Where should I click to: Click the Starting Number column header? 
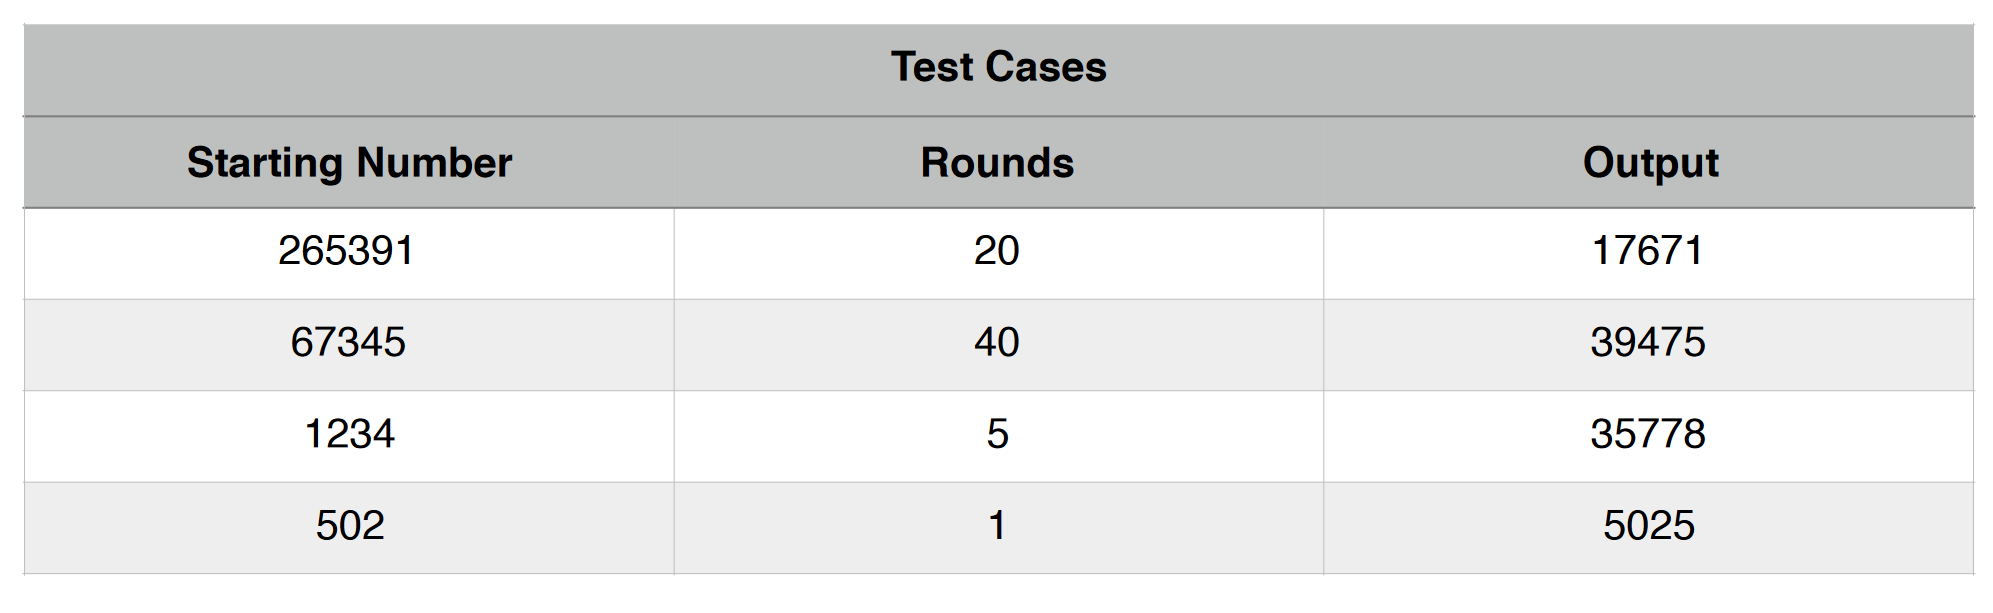click(349, 163)
